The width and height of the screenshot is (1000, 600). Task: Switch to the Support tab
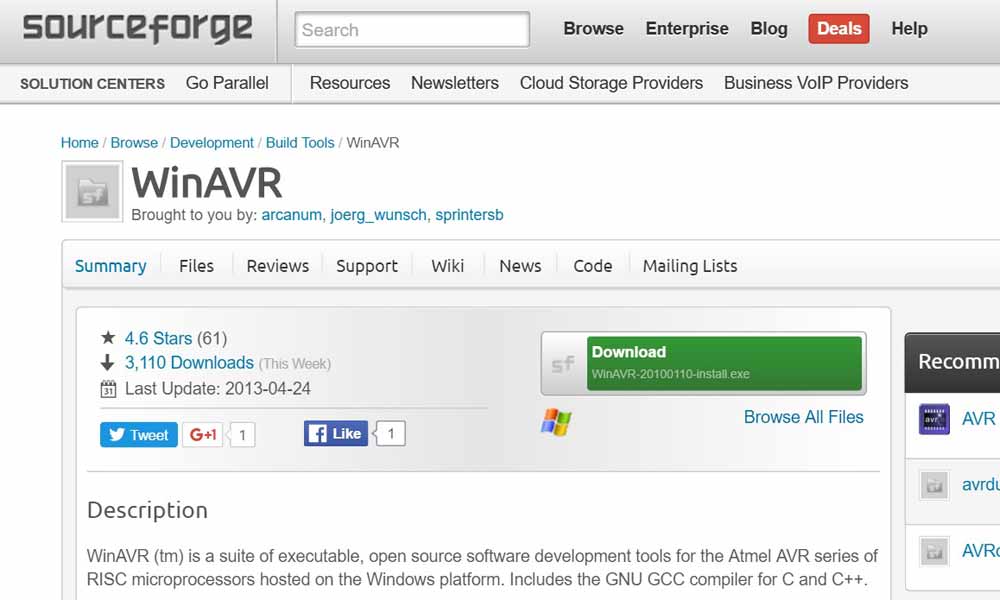point(367,266)
